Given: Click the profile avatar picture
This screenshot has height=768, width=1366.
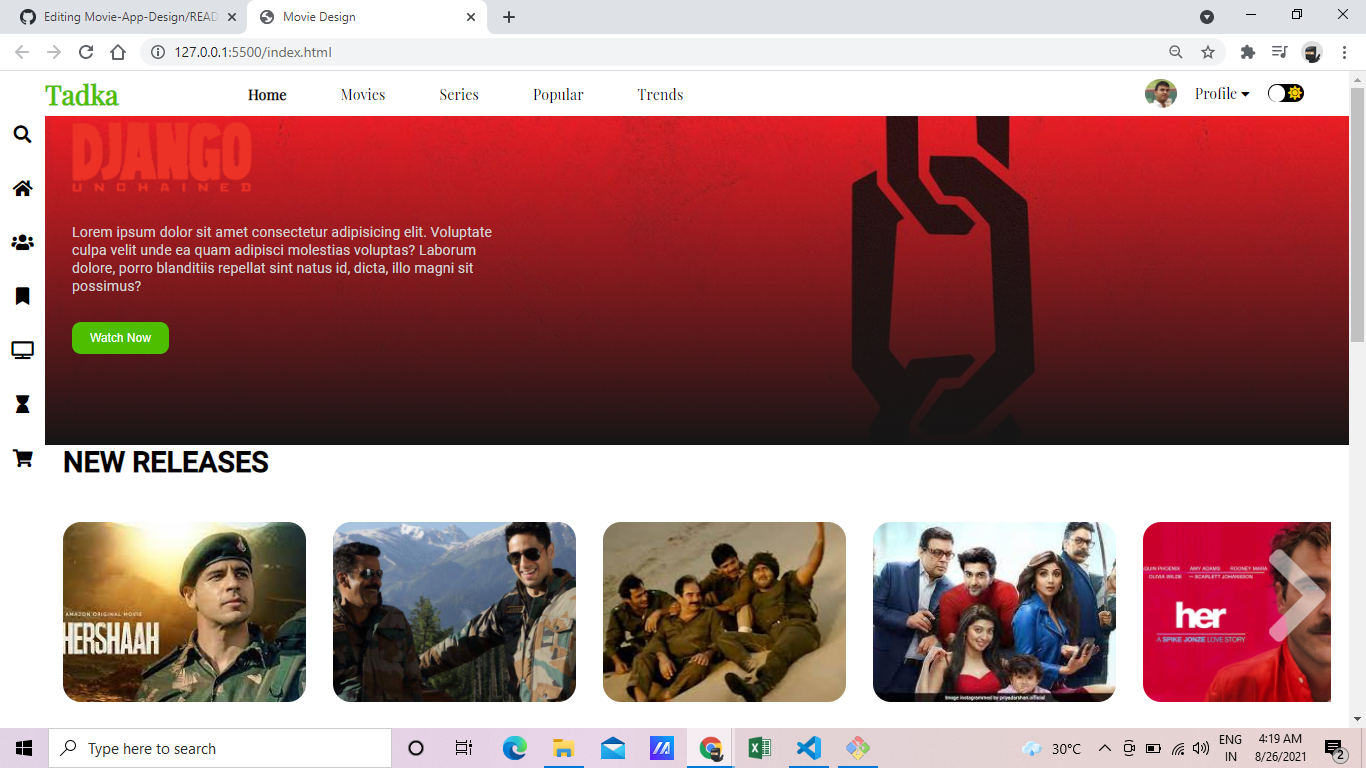Looking at the screenshot, I should coord(1161,92).
